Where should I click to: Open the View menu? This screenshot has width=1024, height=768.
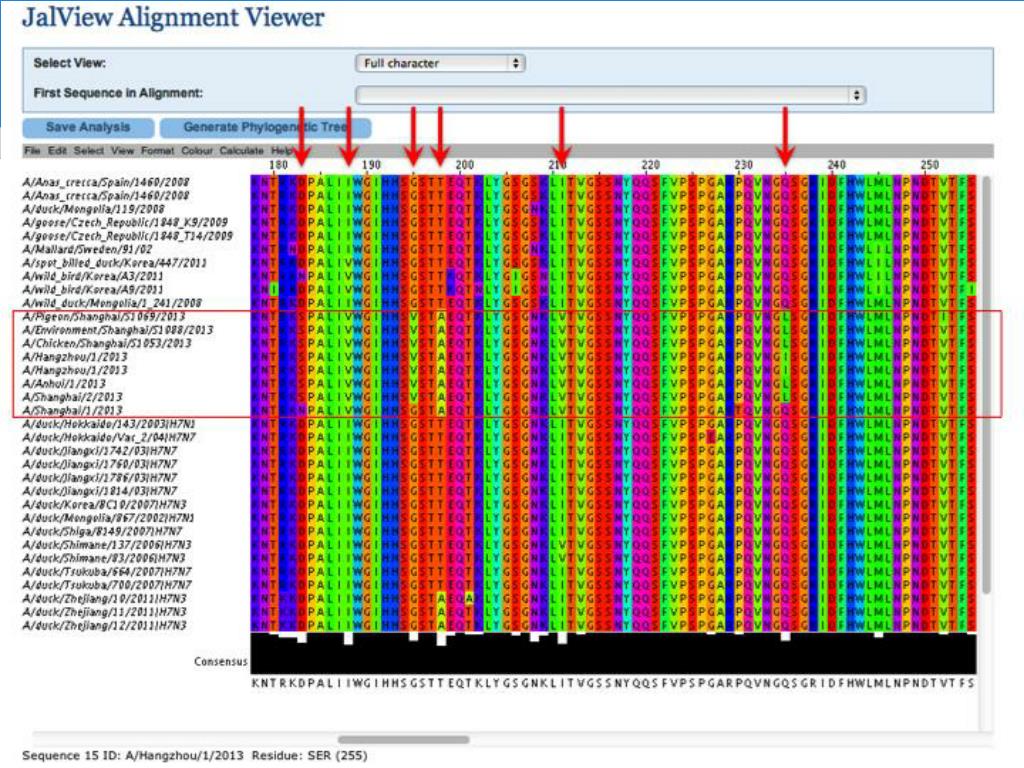pyautogui.click(x=122, y=150)
